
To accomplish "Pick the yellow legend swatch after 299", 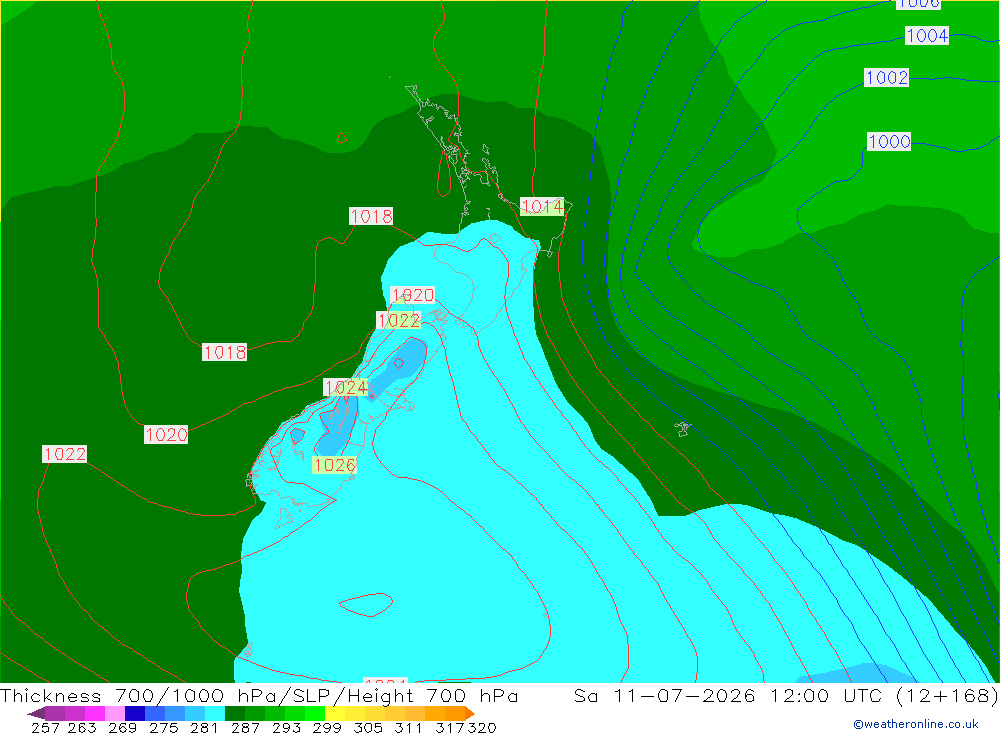I will pos(335,713).
